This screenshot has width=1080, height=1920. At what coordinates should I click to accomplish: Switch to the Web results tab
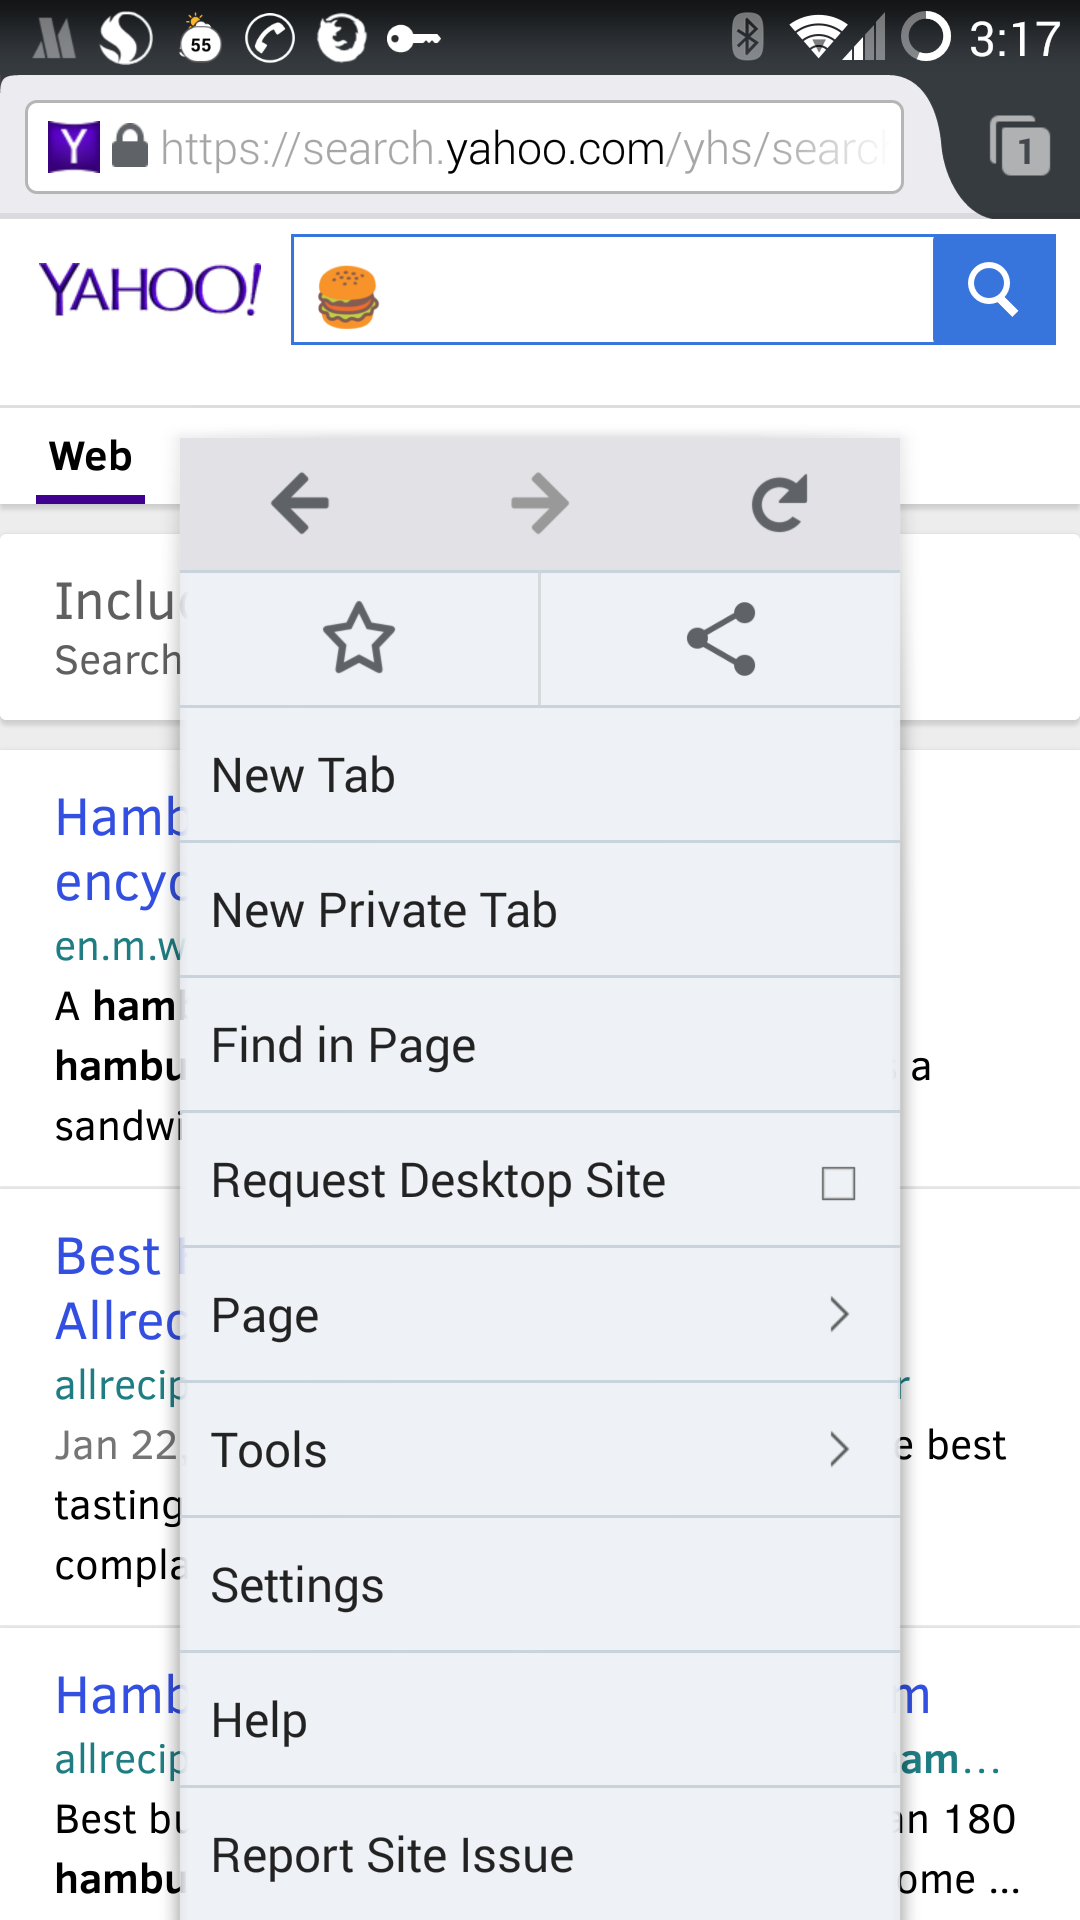pos(91,457)
